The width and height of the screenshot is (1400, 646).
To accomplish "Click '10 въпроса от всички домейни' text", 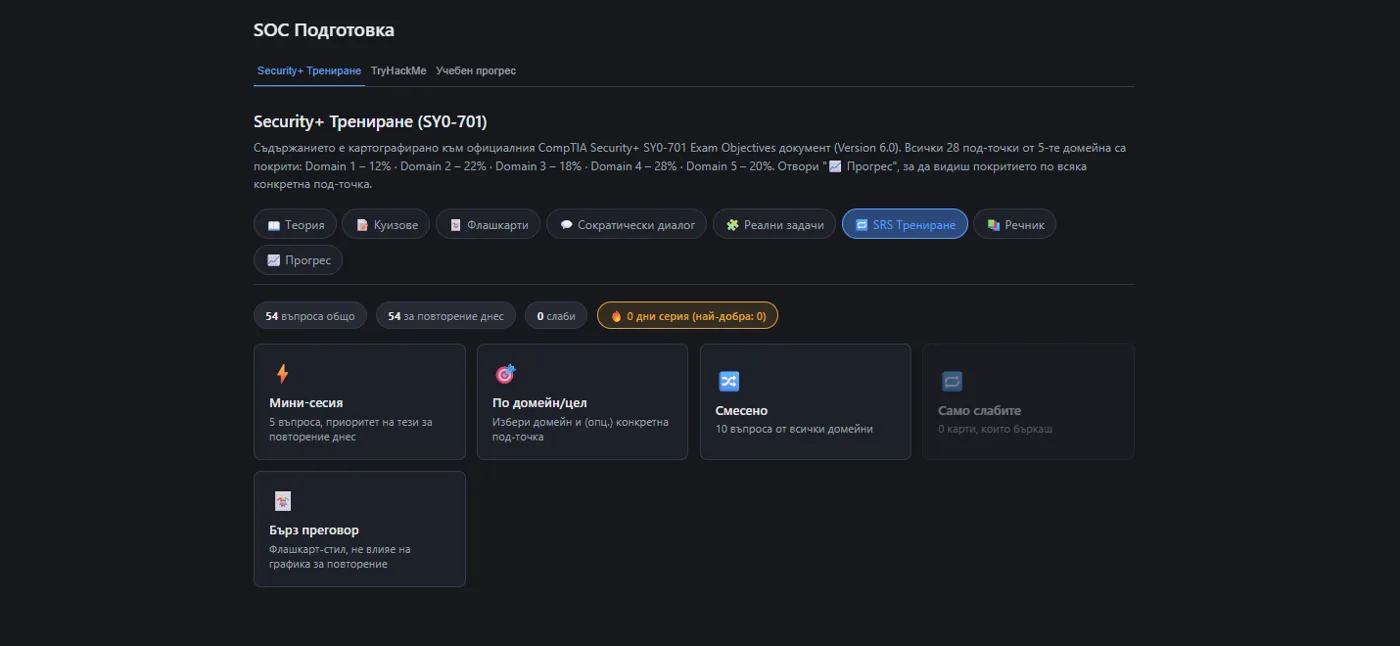I will (x=794, y=429).
